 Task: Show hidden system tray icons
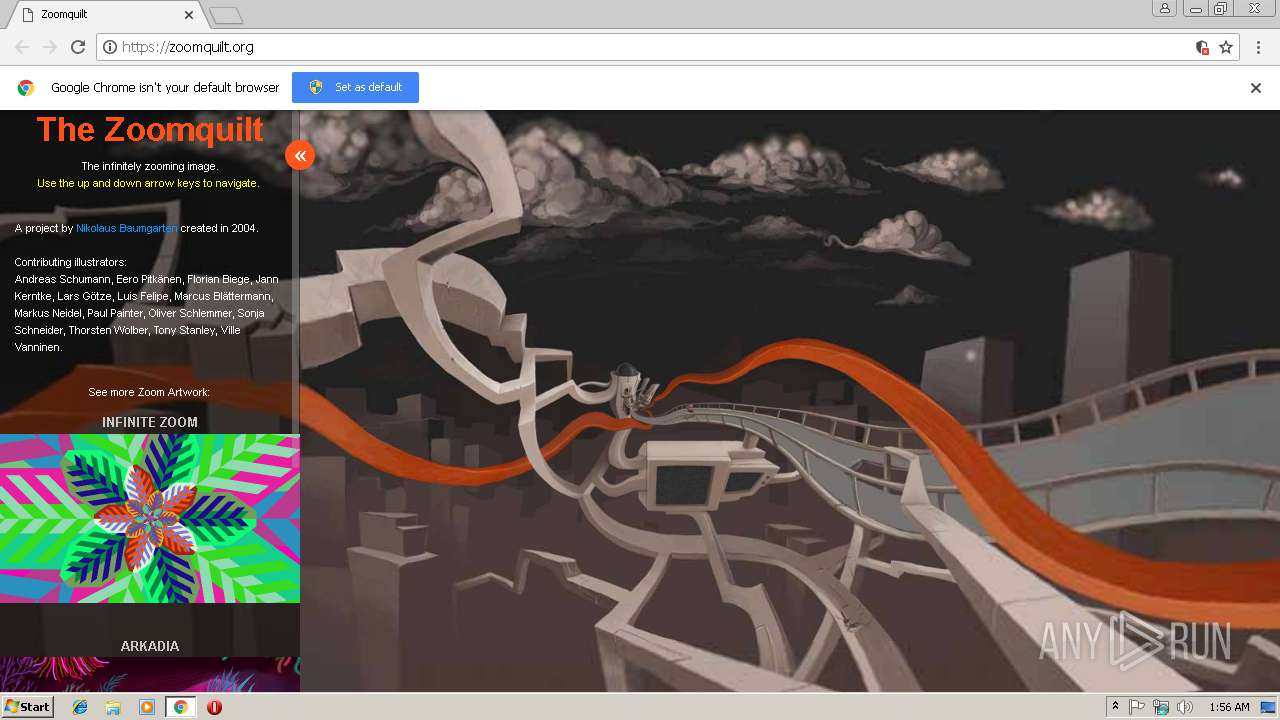[x=1115, y=707]
